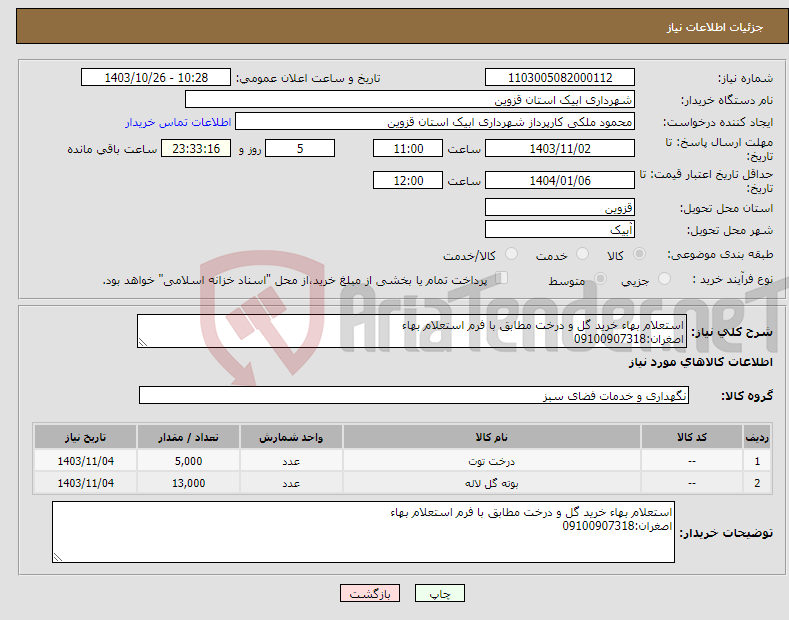Click the deadline time field 11:00
Image resolution: width=789 pixels, height=620 pixels.
click(x=408, y=148)
